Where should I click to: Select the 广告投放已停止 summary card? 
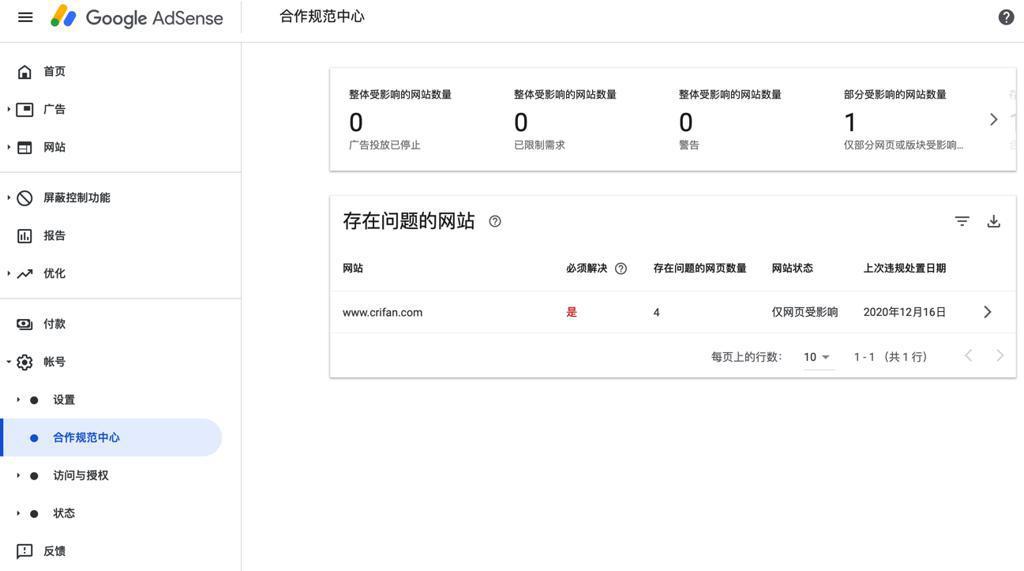(x=400, y=120)
